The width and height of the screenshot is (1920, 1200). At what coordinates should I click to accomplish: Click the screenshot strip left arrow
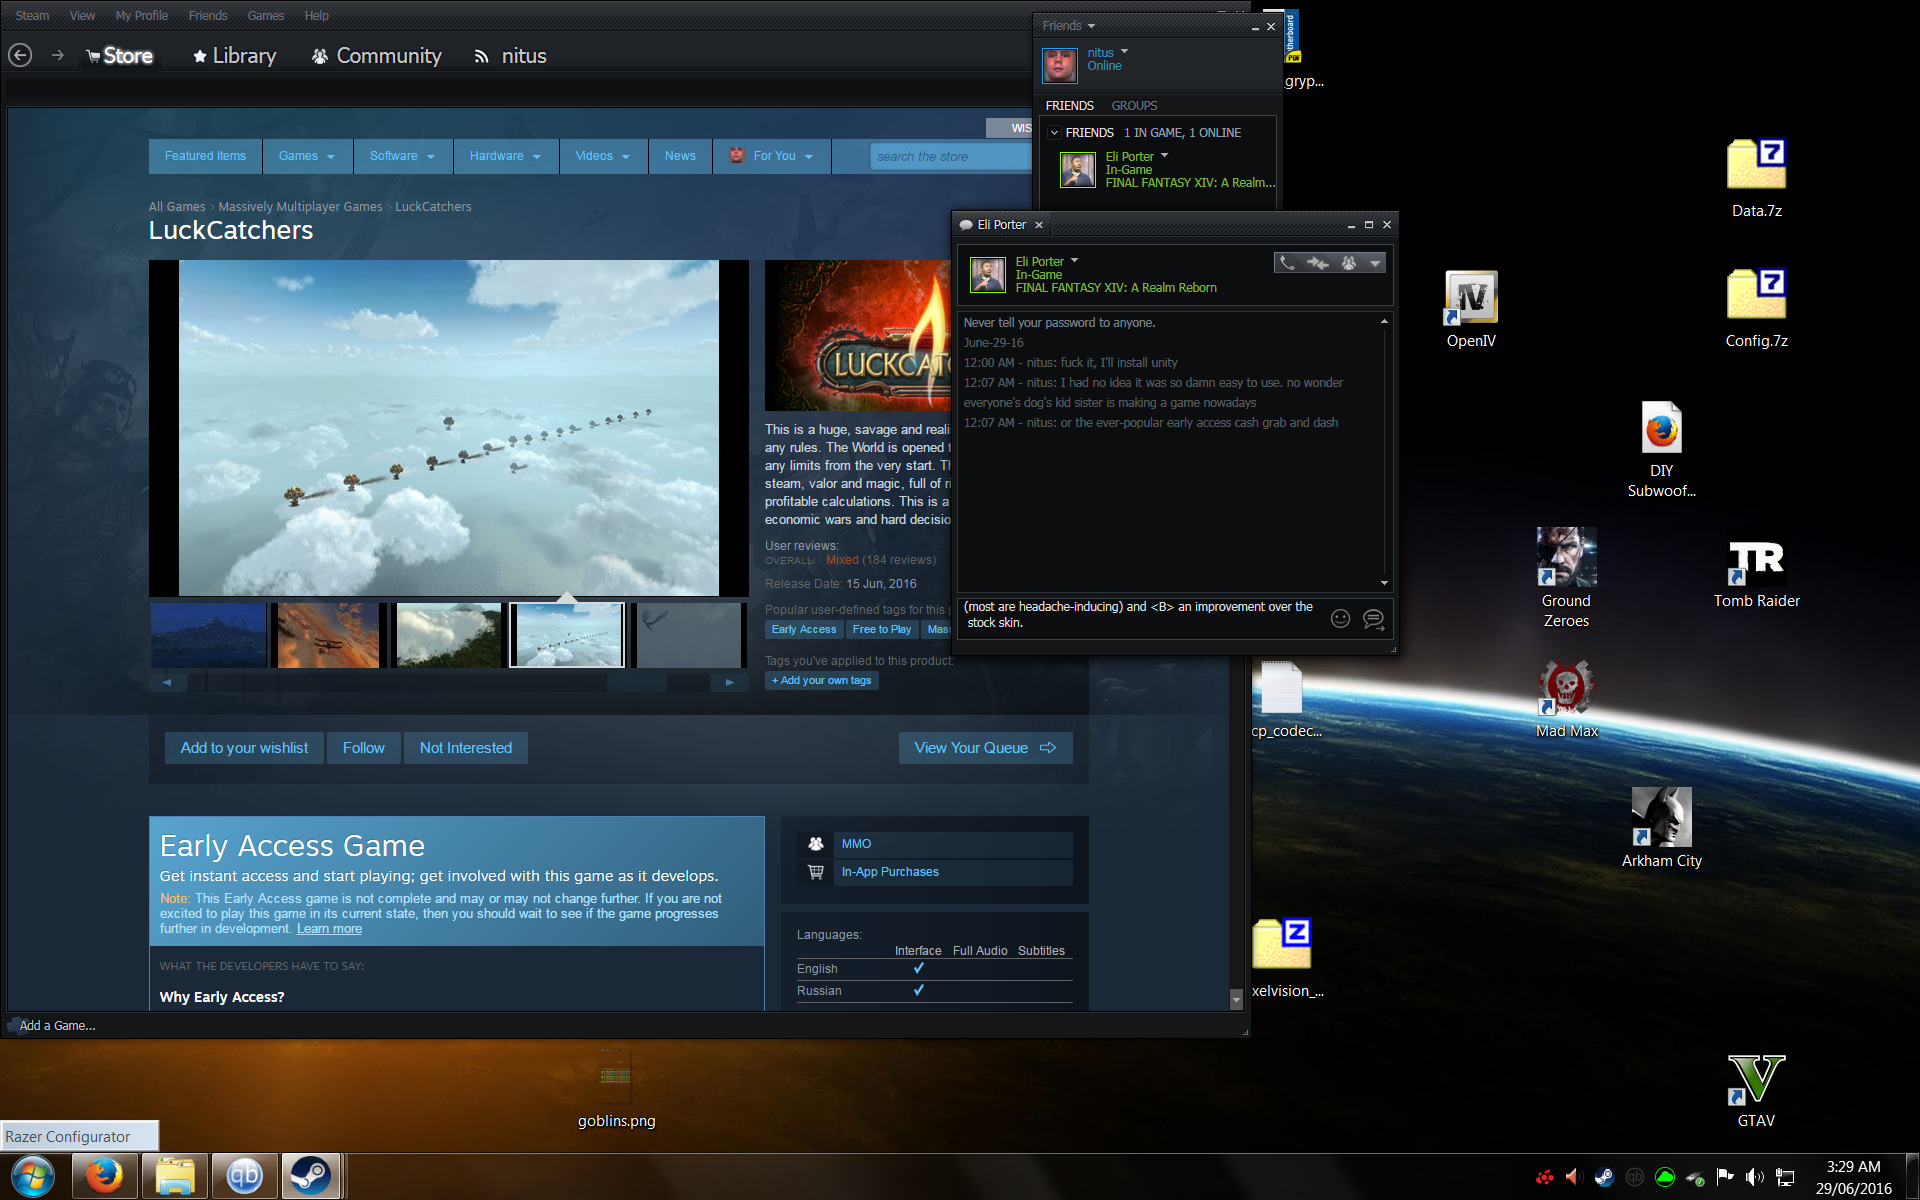pos(167,682)
